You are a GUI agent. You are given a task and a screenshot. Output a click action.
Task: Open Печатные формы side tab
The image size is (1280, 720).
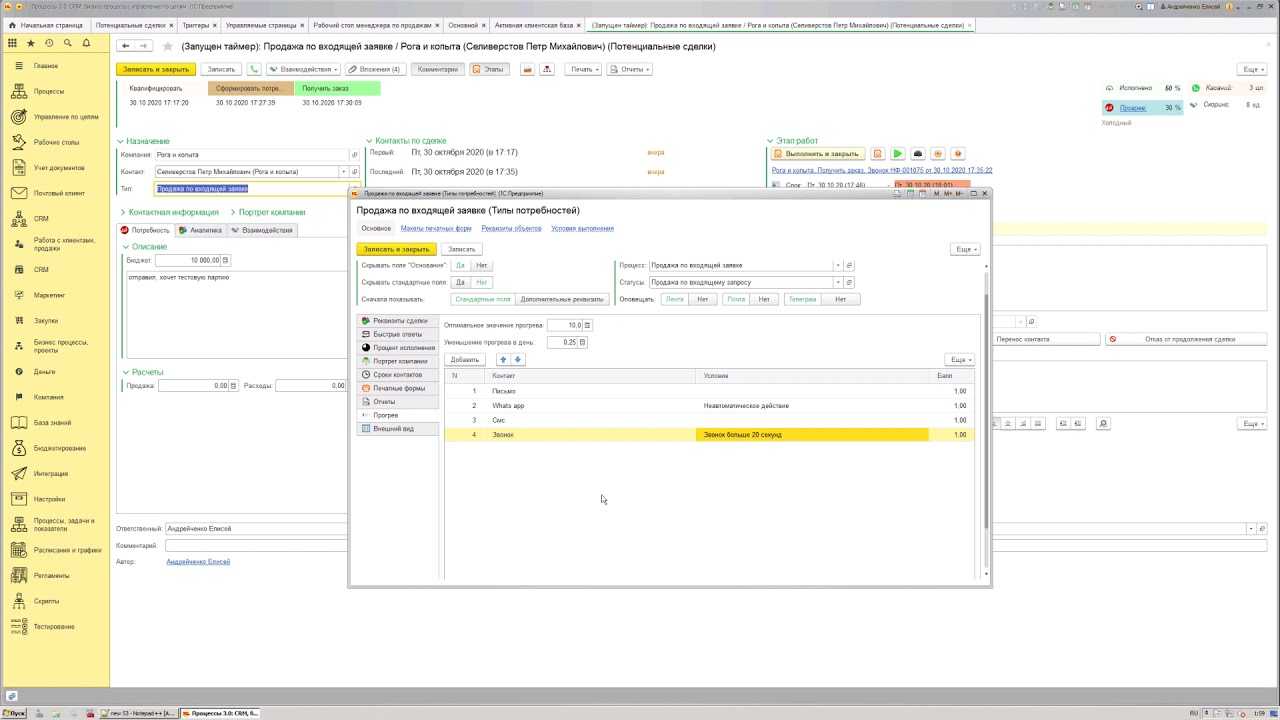pyautogui.click(x=399, y=388)
